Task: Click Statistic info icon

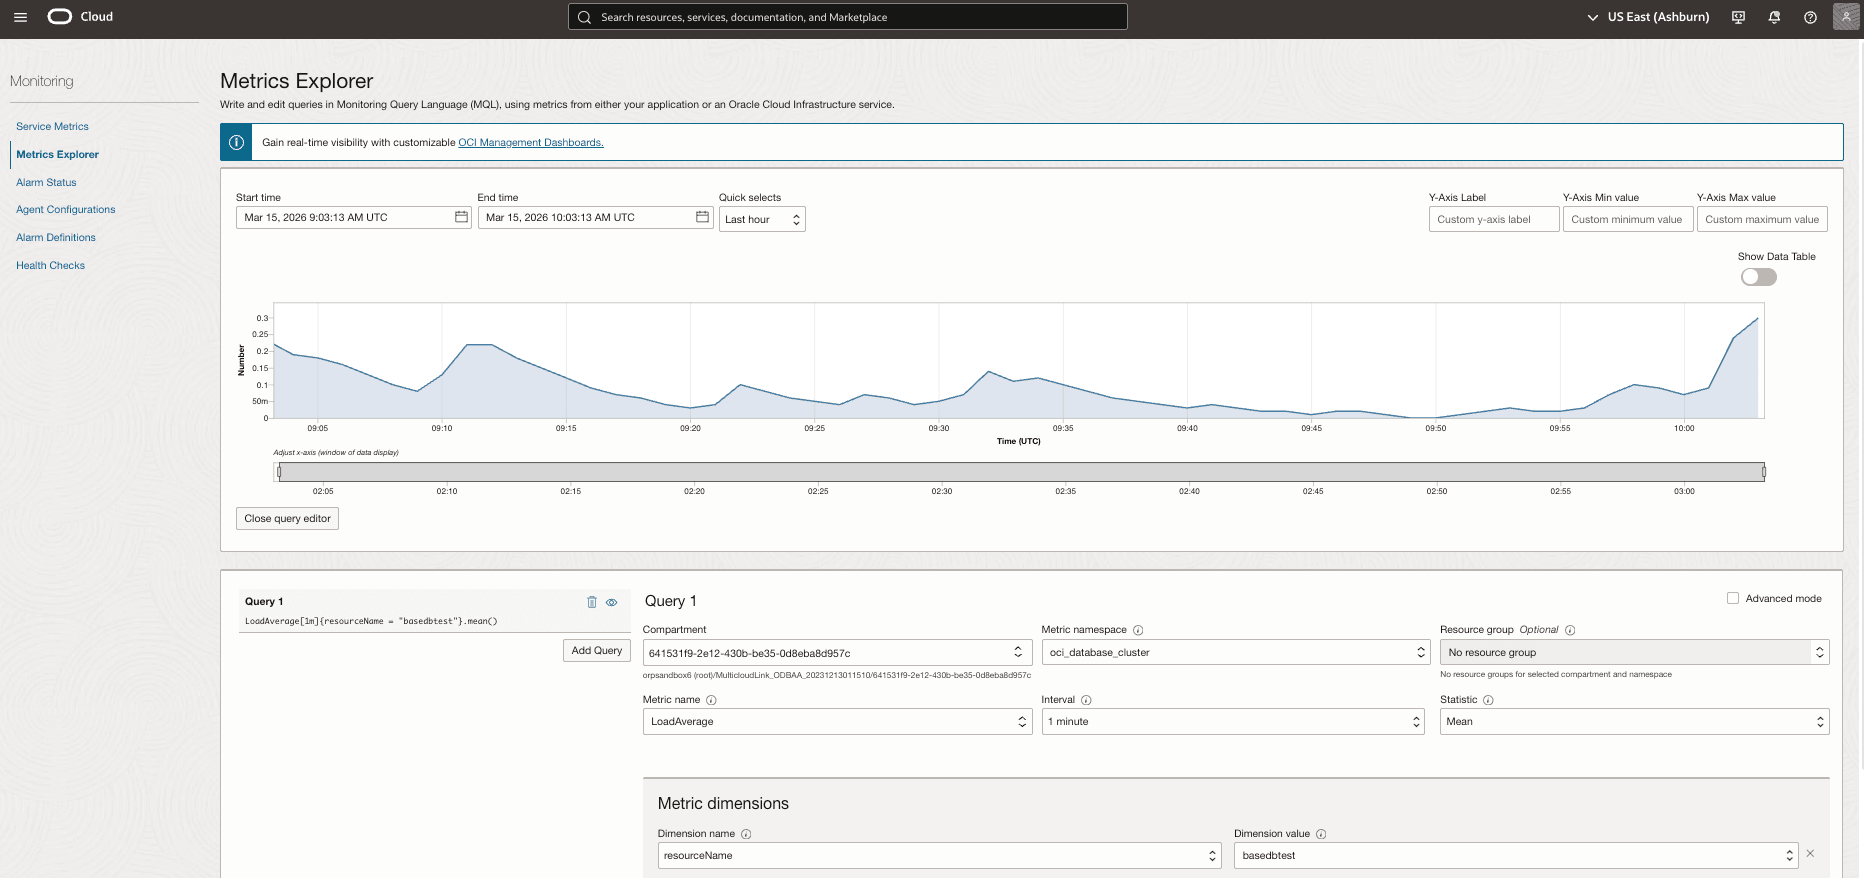Action: click(1488, 700)
